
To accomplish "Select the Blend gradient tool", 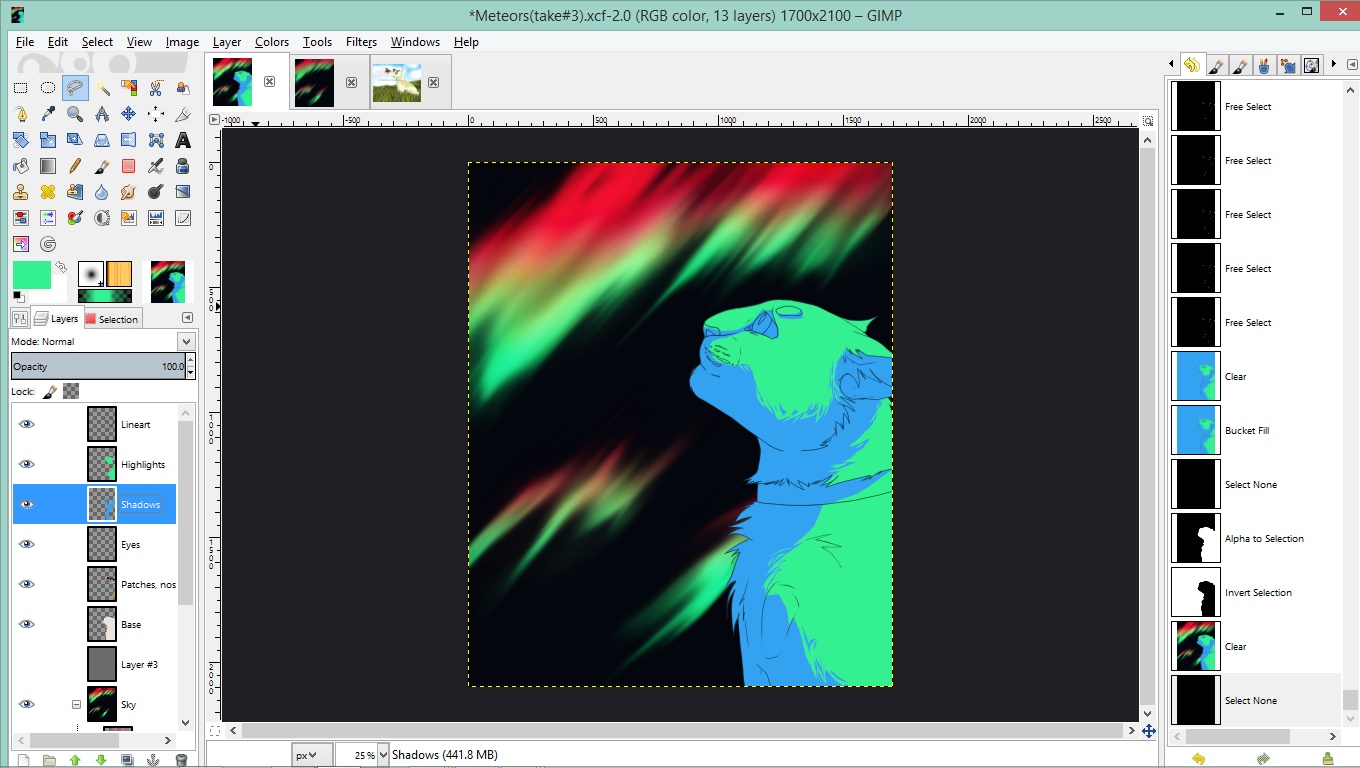I will [47, 166].
